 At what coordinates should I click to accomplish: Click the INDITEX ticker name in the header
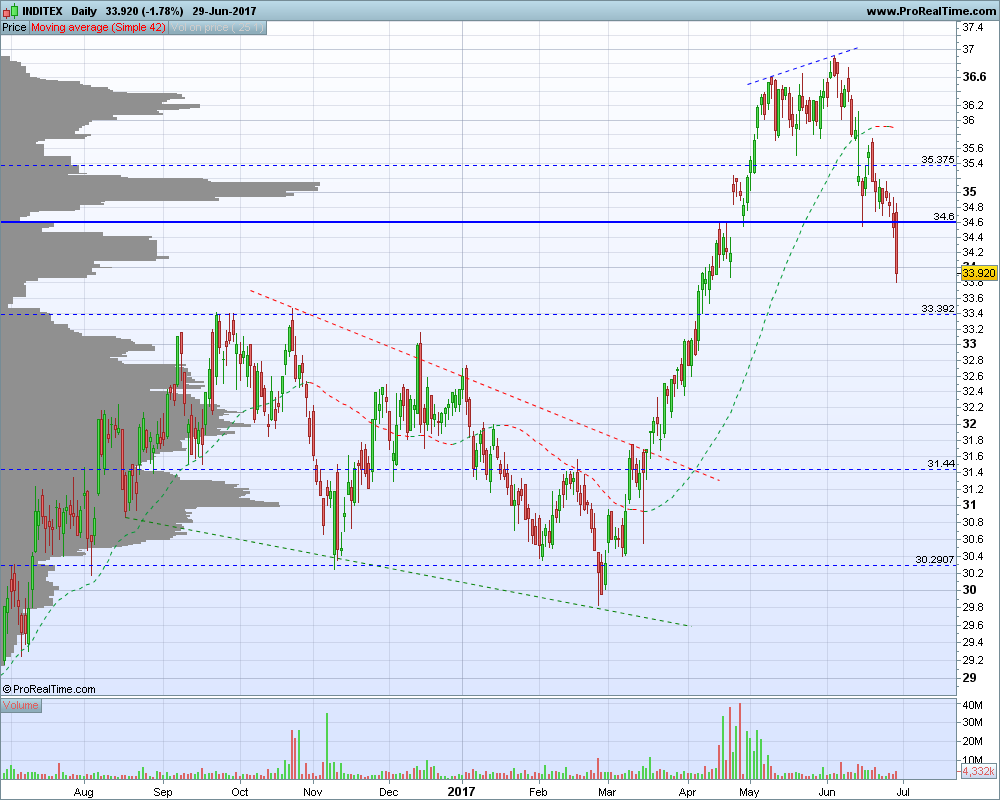click(42, 11)
